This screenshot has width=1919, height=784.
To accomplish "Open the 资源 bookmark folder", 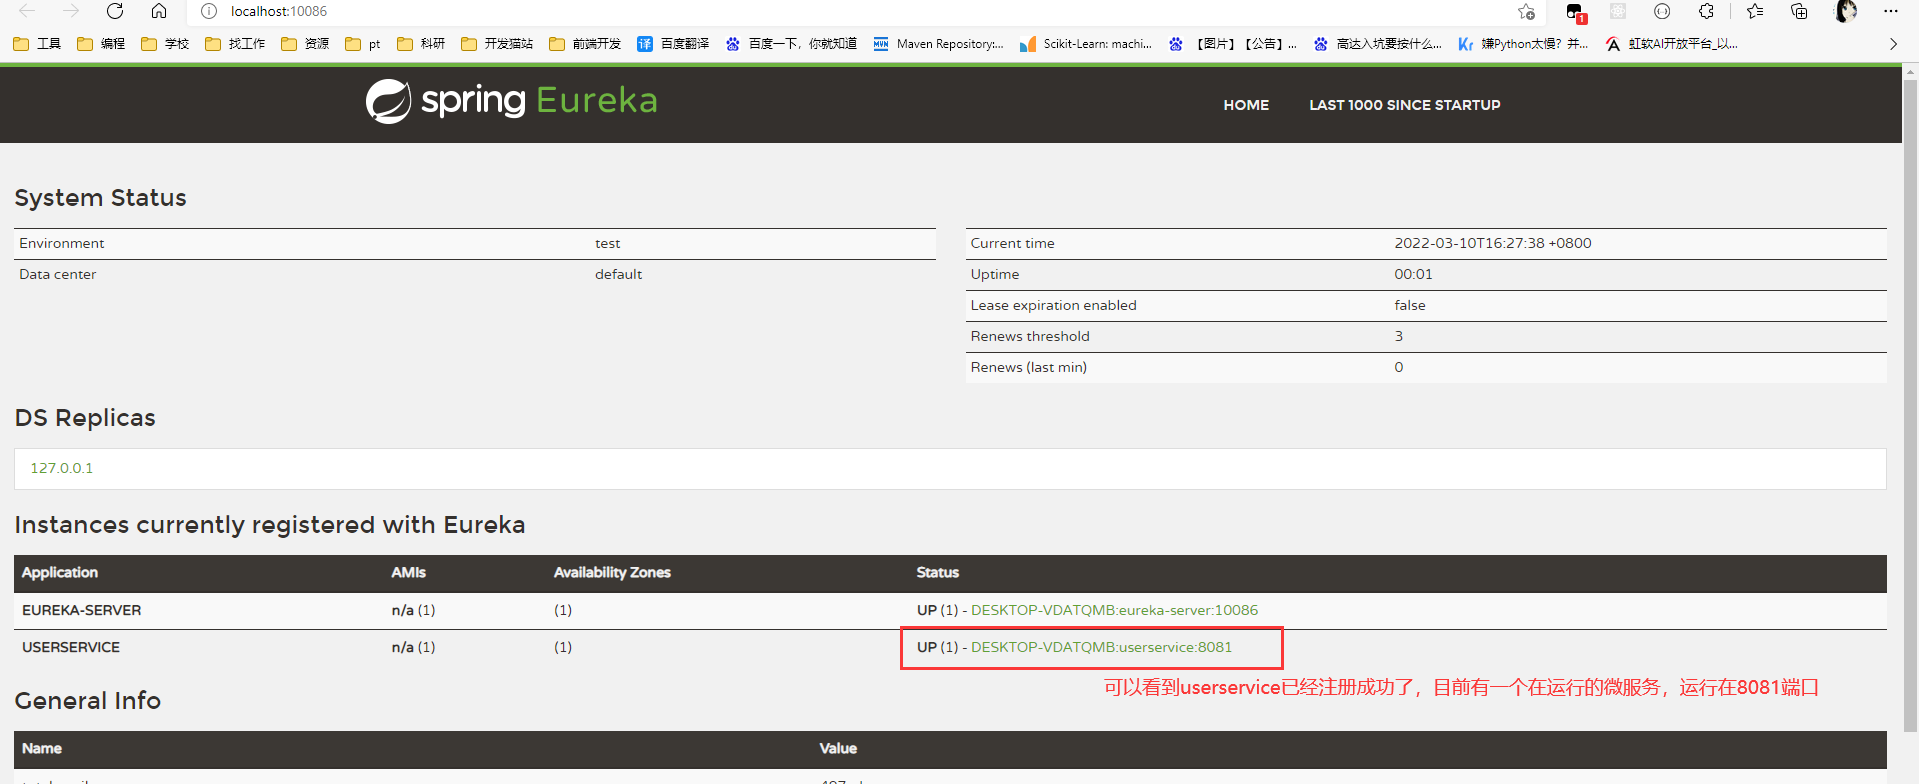I will pyautogui.click(x=305, y=44).
